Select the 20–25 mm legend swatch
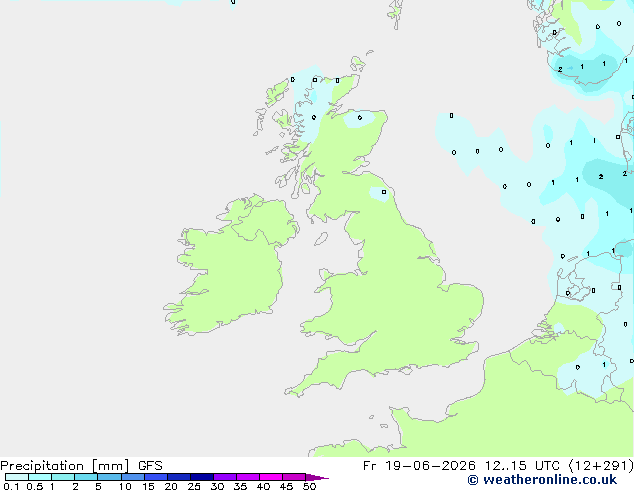The height and width of the screenshot is (490, 634). coord(179,477)
